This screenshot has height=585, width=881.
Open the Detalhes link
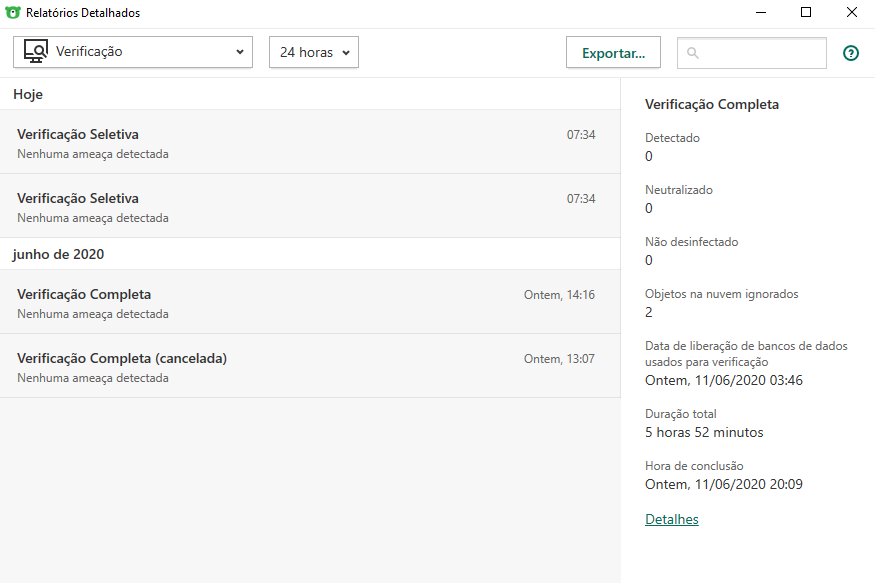pyautogui.click(x=672, y=519)
